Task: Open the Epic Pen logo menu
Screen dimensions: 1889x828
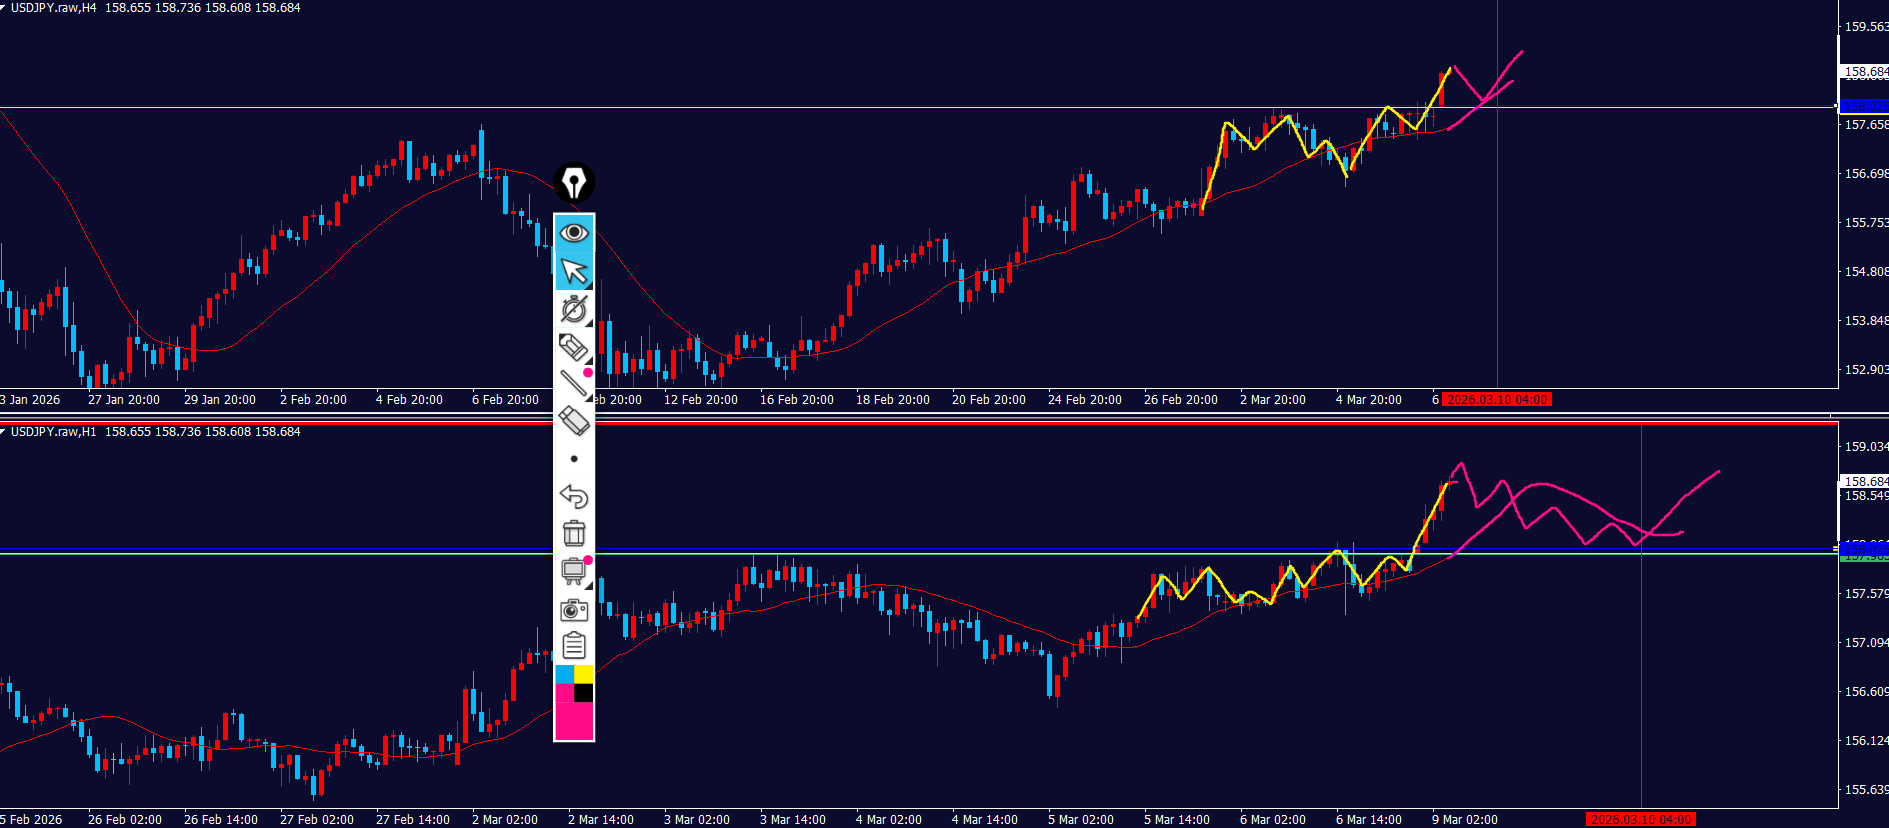Action: [x=574, y=183]
